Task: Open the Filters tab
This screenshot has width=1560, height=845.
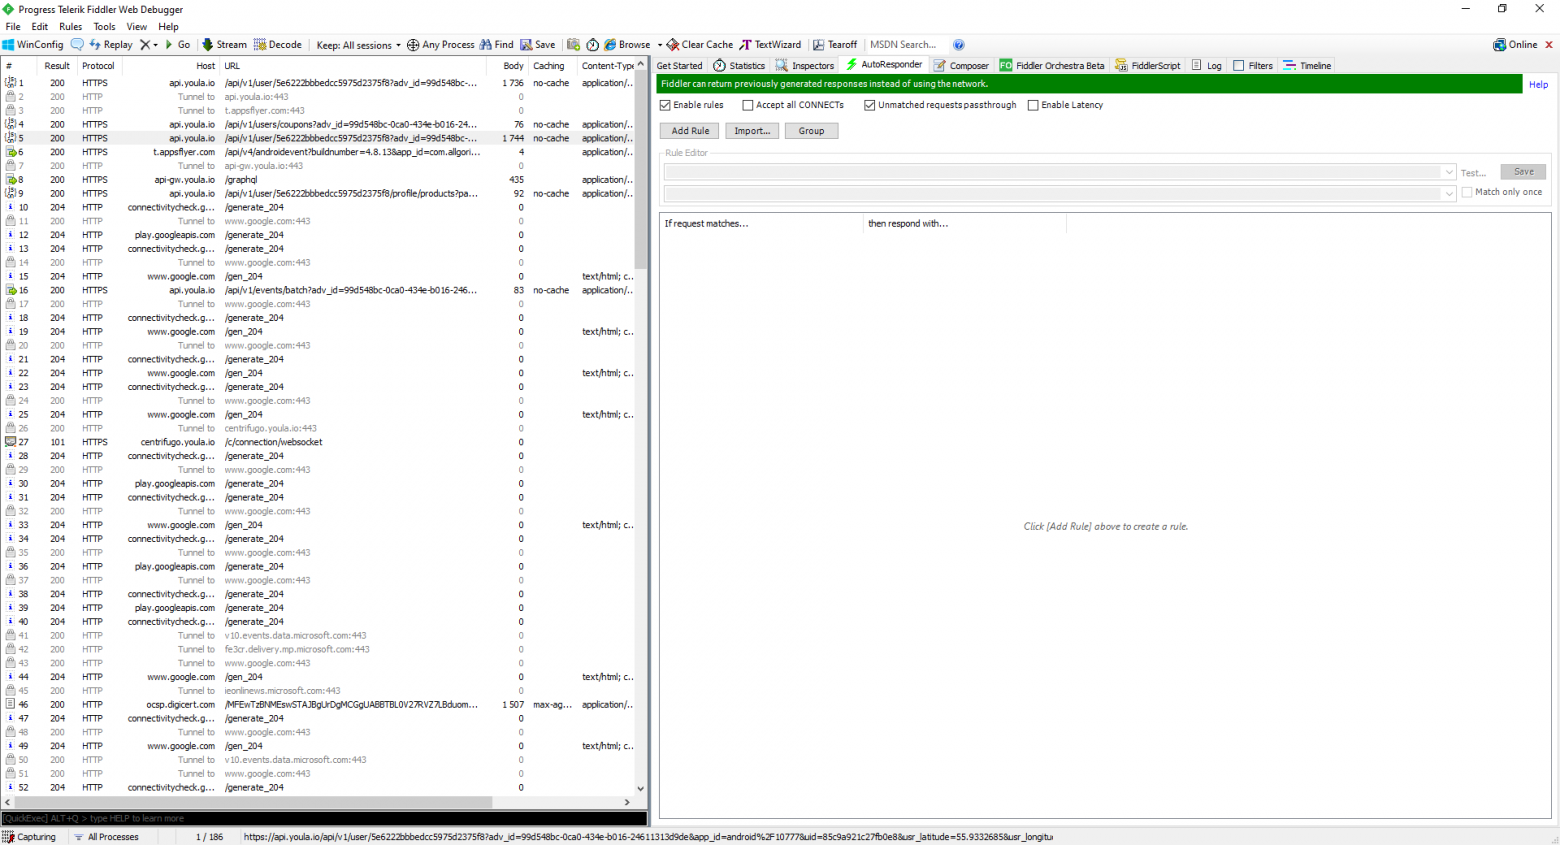Action: tap(1253, 66)
